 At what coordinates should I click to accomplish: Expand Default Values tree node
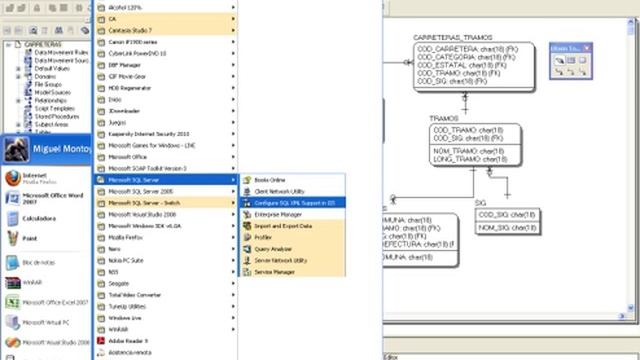point(18,69)
